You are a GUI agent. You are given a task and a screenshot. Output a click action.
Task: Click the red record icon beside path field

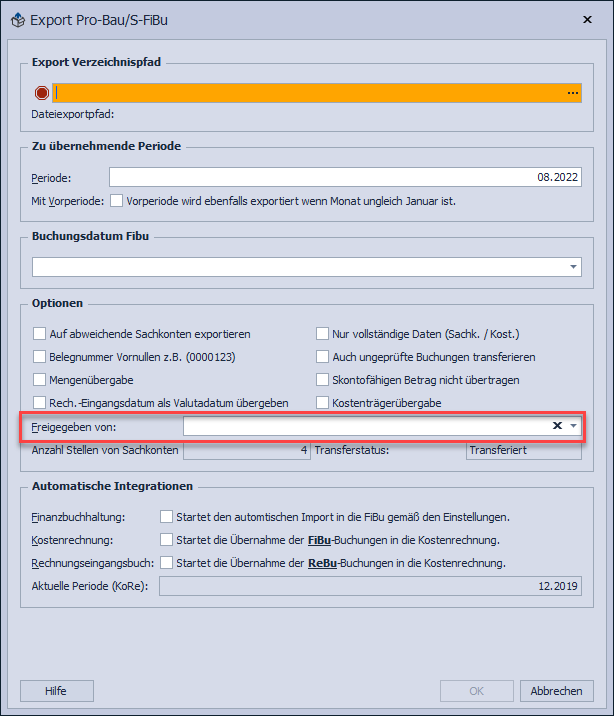42,93
